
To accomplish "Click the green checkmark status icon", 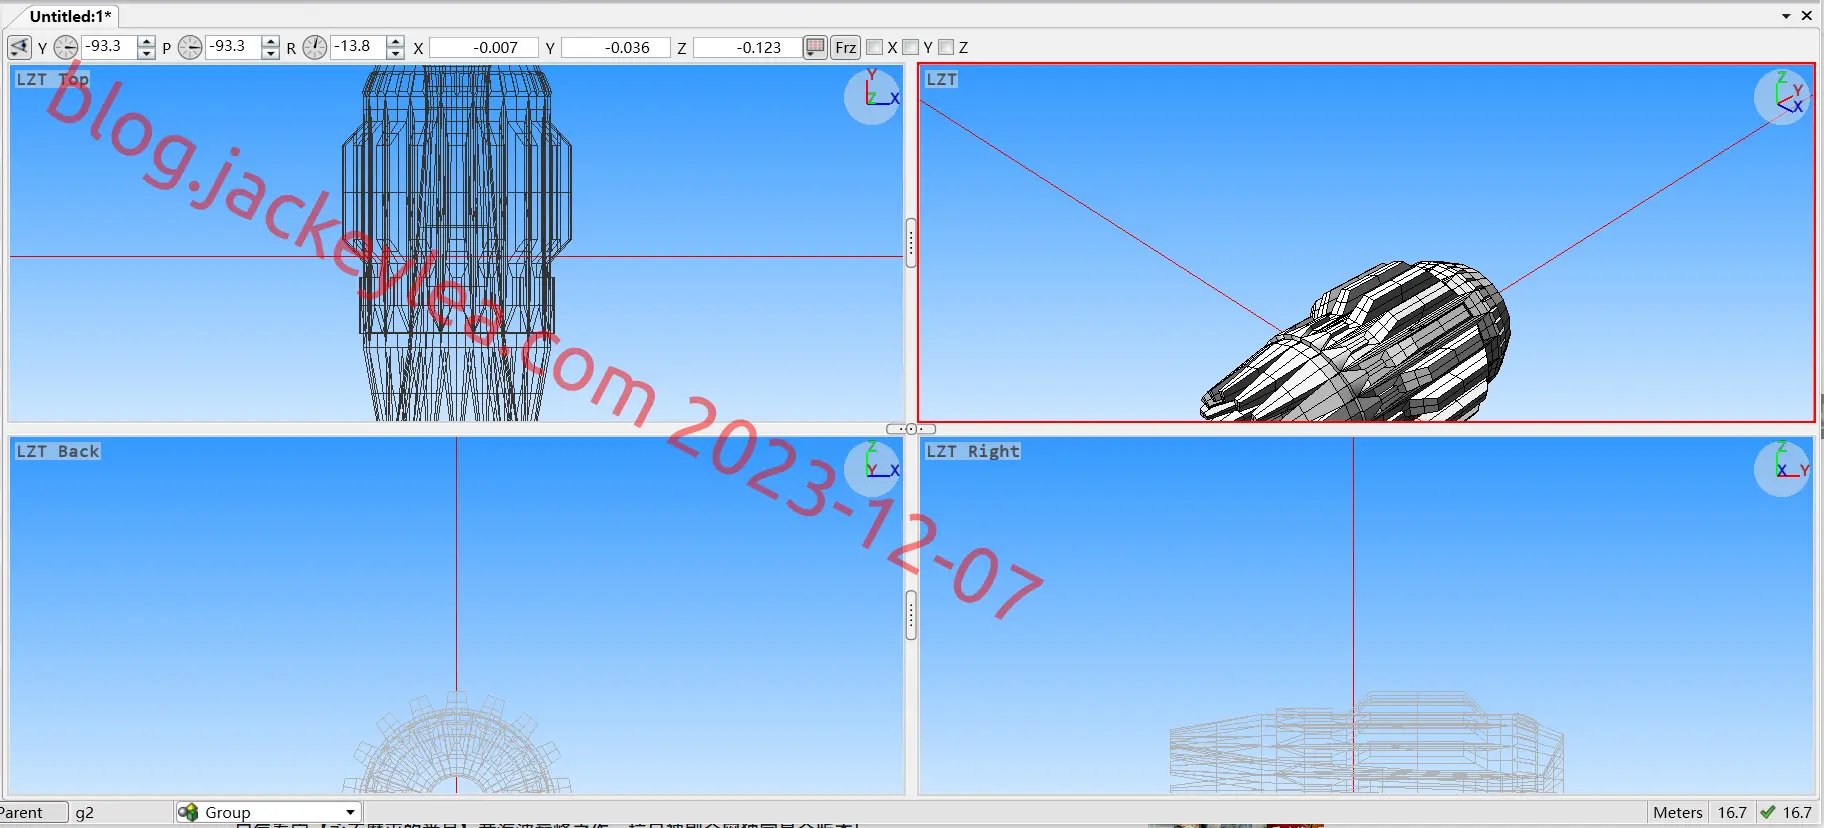I will pyautogui.click(x=1768, y=812).
